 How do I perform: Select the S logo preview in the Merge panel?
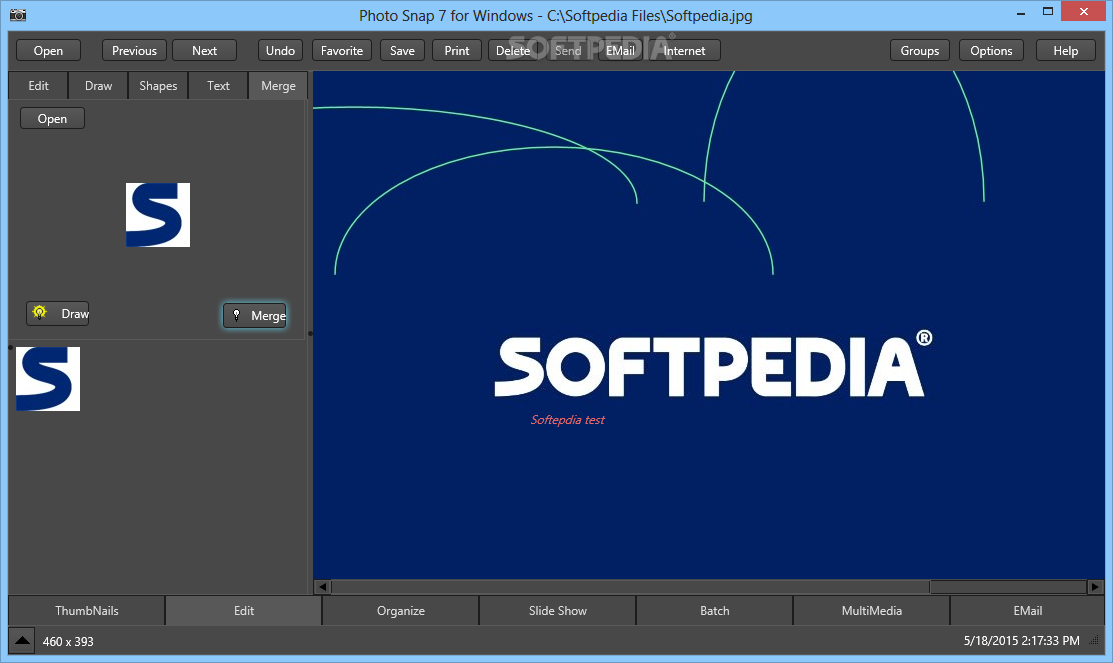pyautogui.click(x=158, y=215)
